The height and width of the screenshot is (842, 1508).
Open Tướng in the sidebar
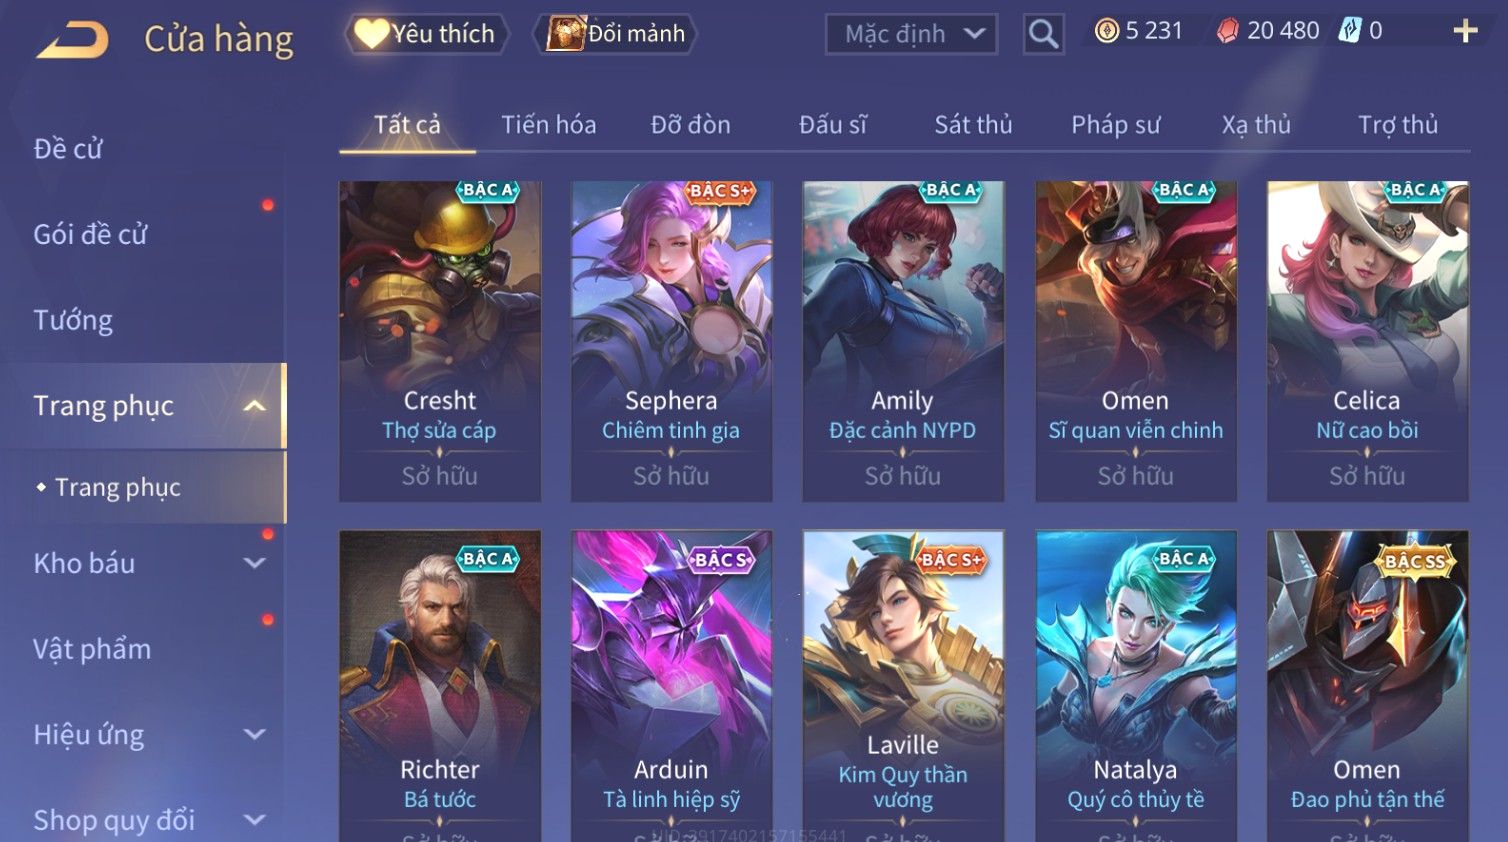pos(73,320)
